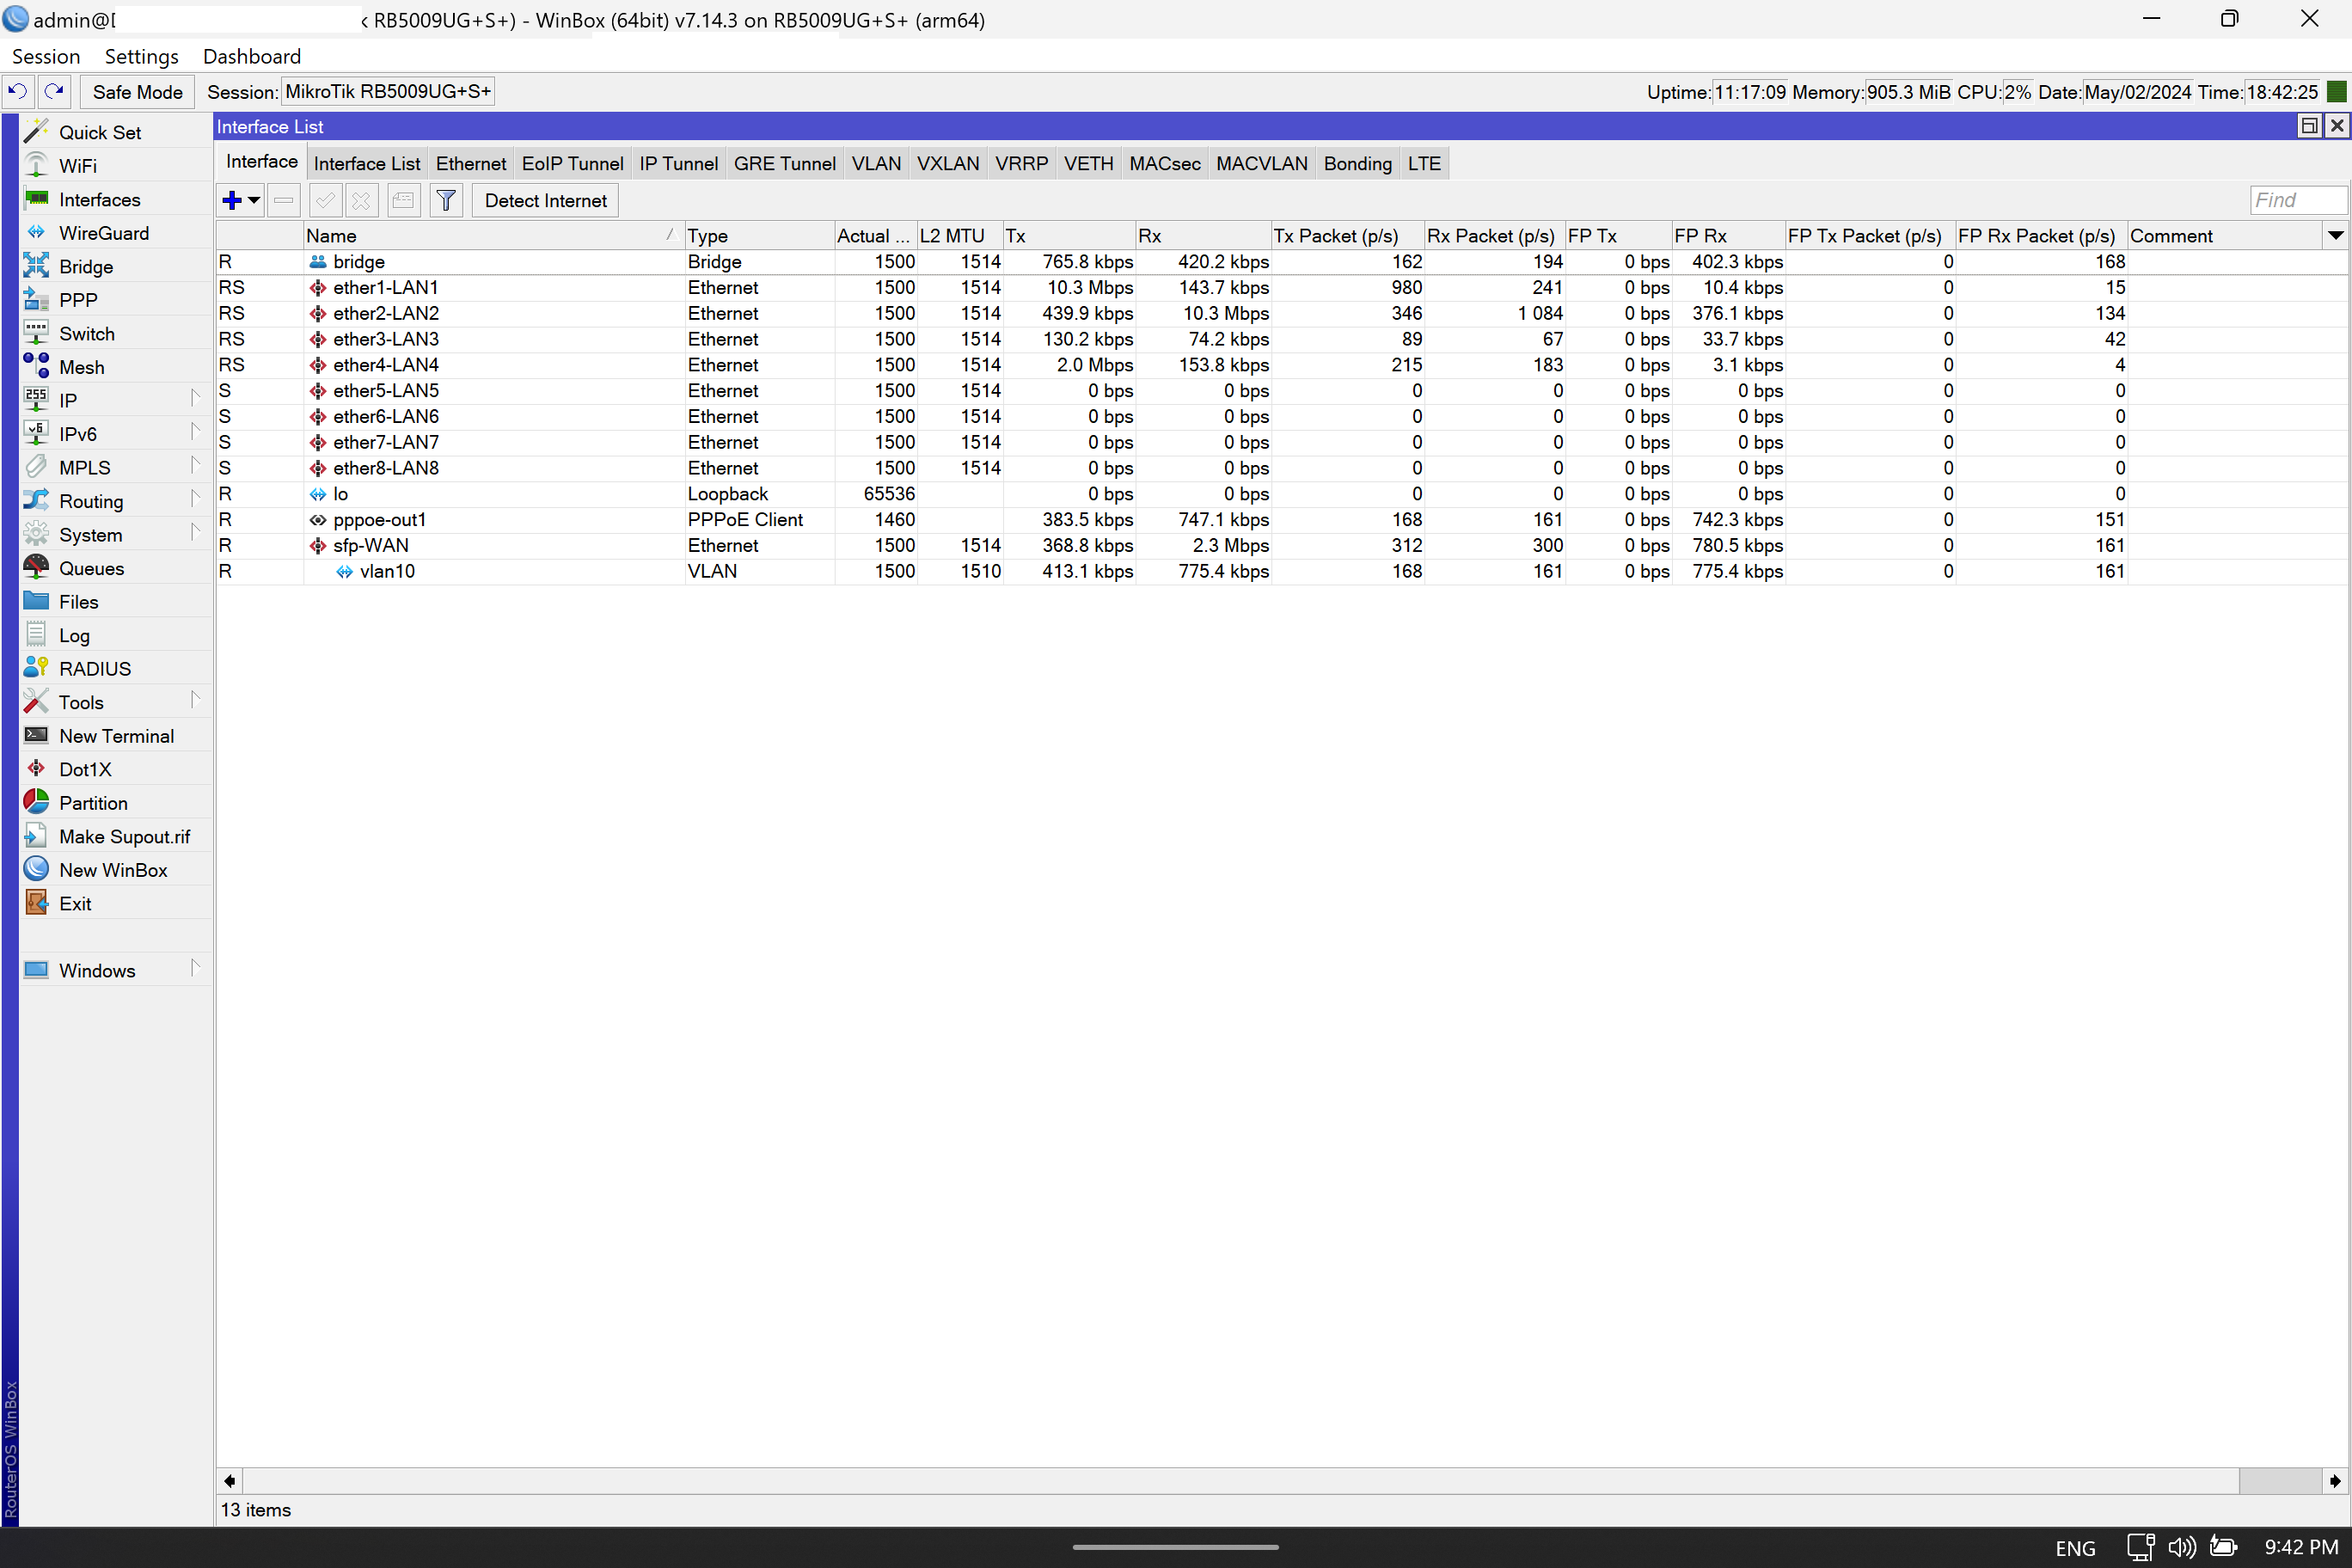Switch to the VLAN tab
The image size is (2352, 1568).
click(x=876, y=164)
